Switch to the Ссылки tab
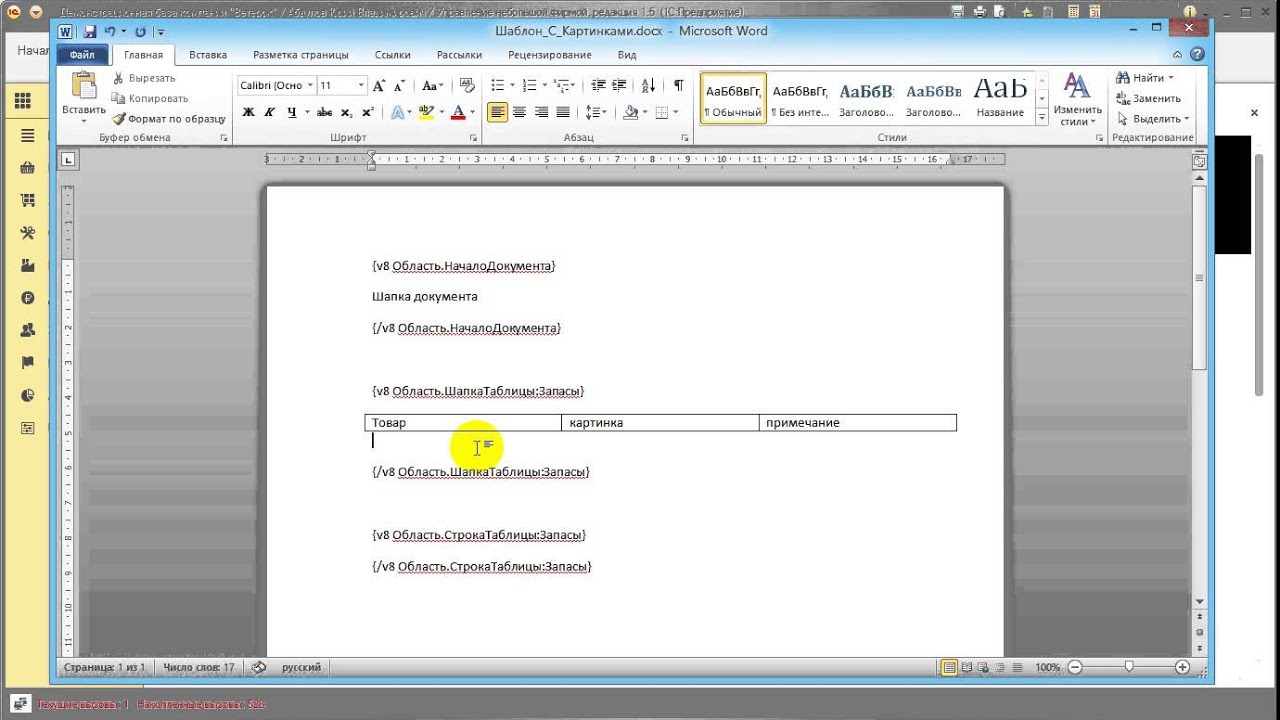1280x720 pixels. point(393,55)
